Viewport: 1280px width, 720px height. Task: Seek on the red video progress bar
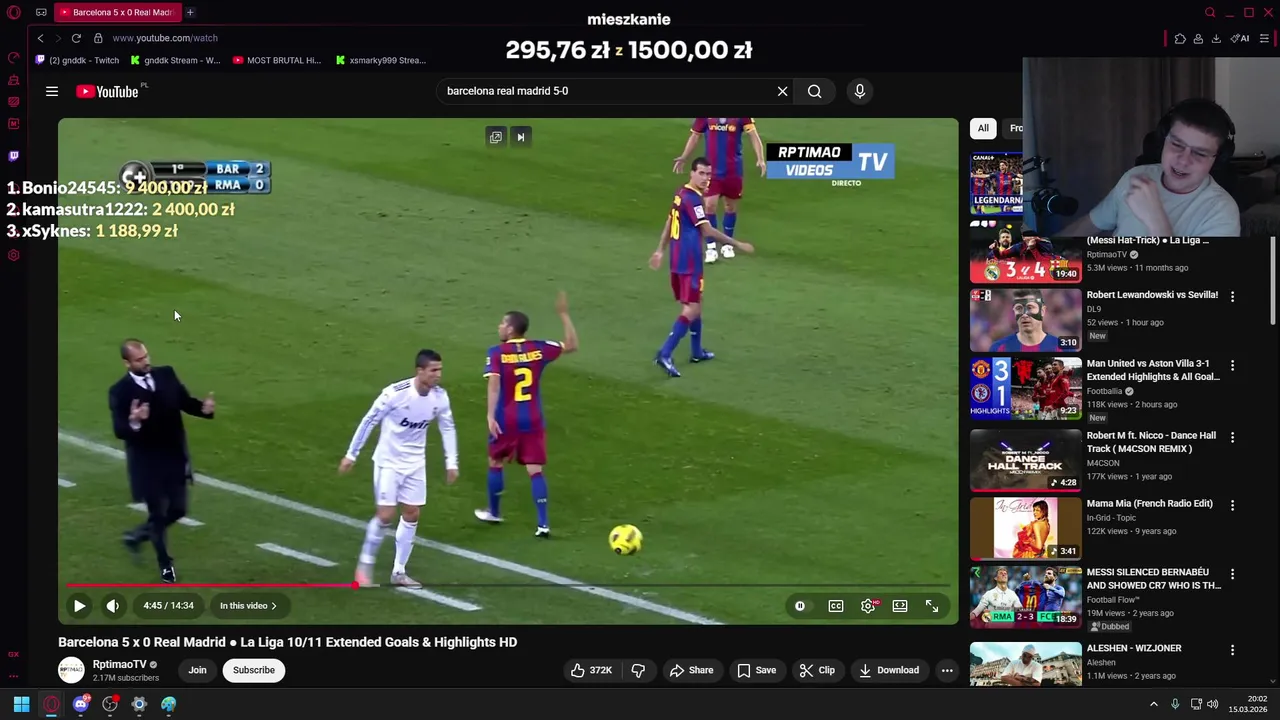pyautogui.click(x=508, y=585)
